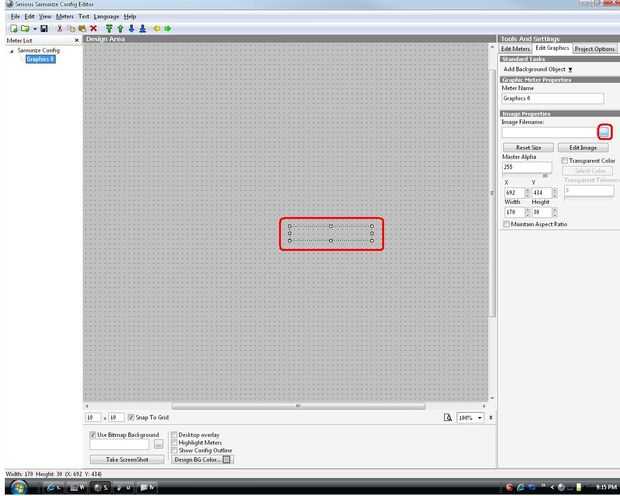620x496 pixels.
Task: Click the yellow circle toolbar icon
Action: tap(157, 28)
